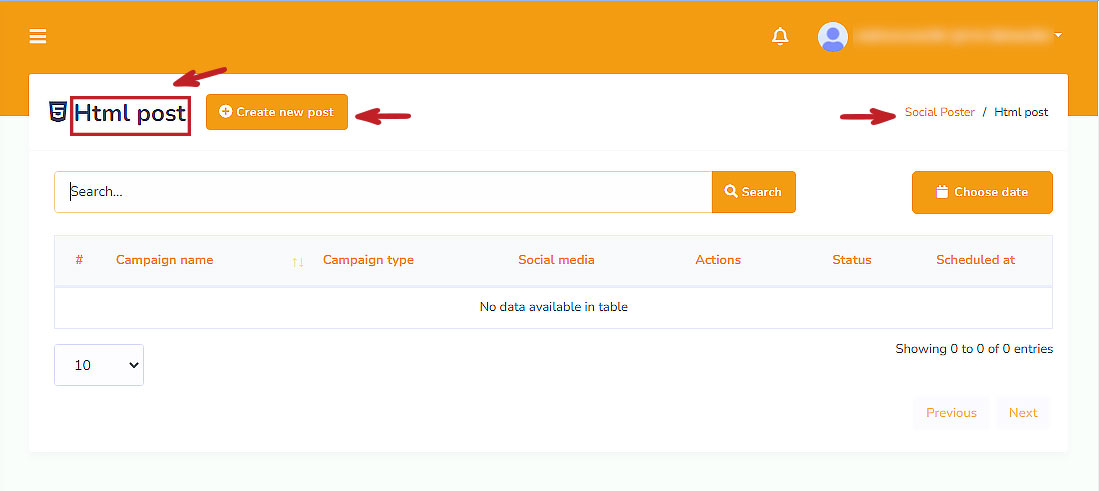Open the entries-per-page dropdown showing 10

99,365
